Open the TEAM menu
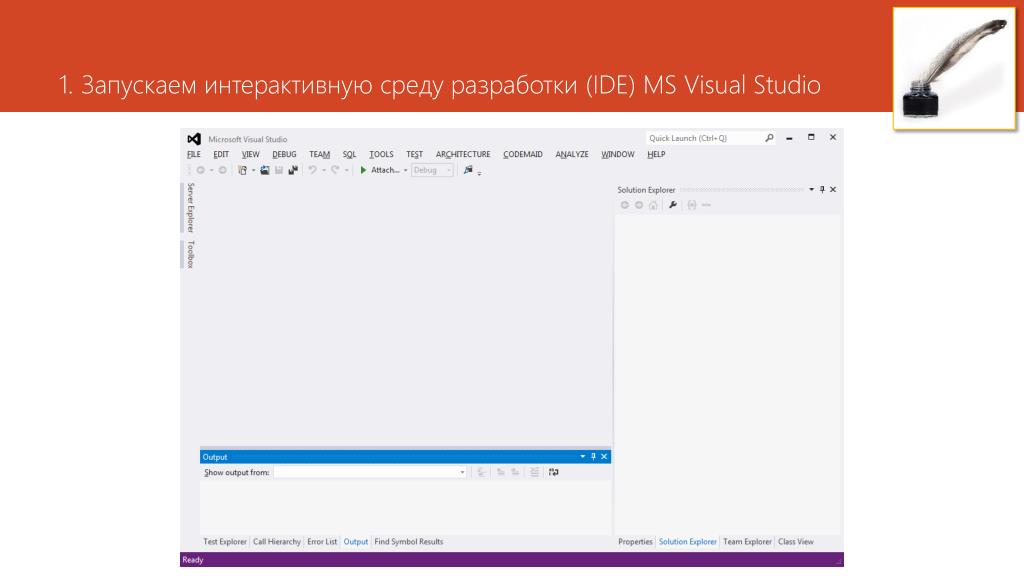Viewport: 1024px width, 576px height. (319, 155)
